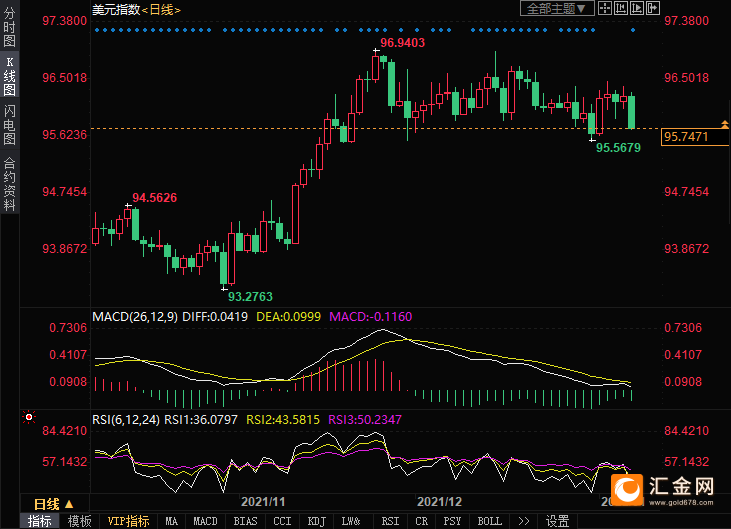Viewport: 731px width, 529px height.
Task: Open the 日线 period link in title
Action: click(x=161, y=9)
